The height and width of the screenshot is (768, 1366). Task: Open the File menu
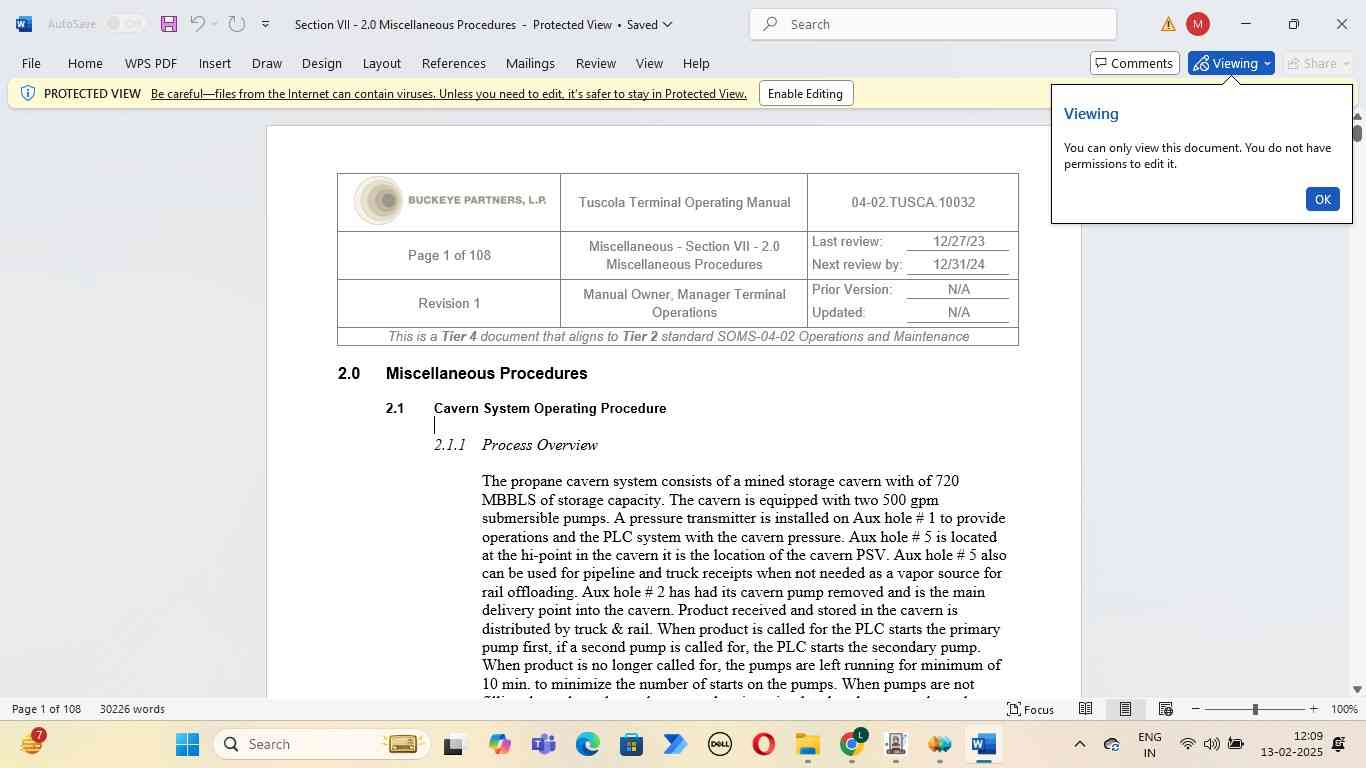[31, 63]
